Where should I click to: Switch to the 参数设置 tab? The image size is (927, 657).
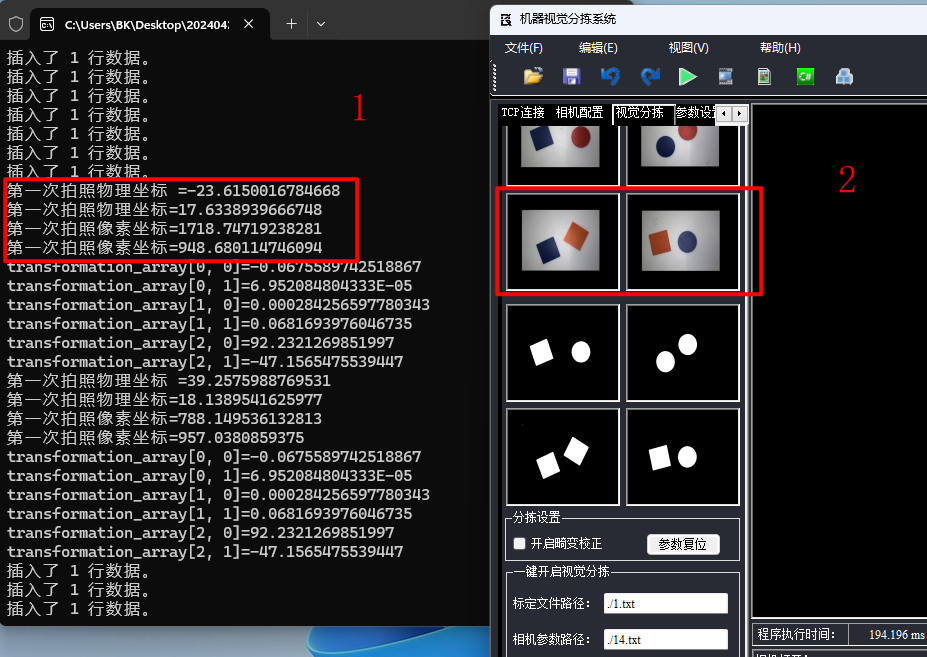[x=695, y=112]
